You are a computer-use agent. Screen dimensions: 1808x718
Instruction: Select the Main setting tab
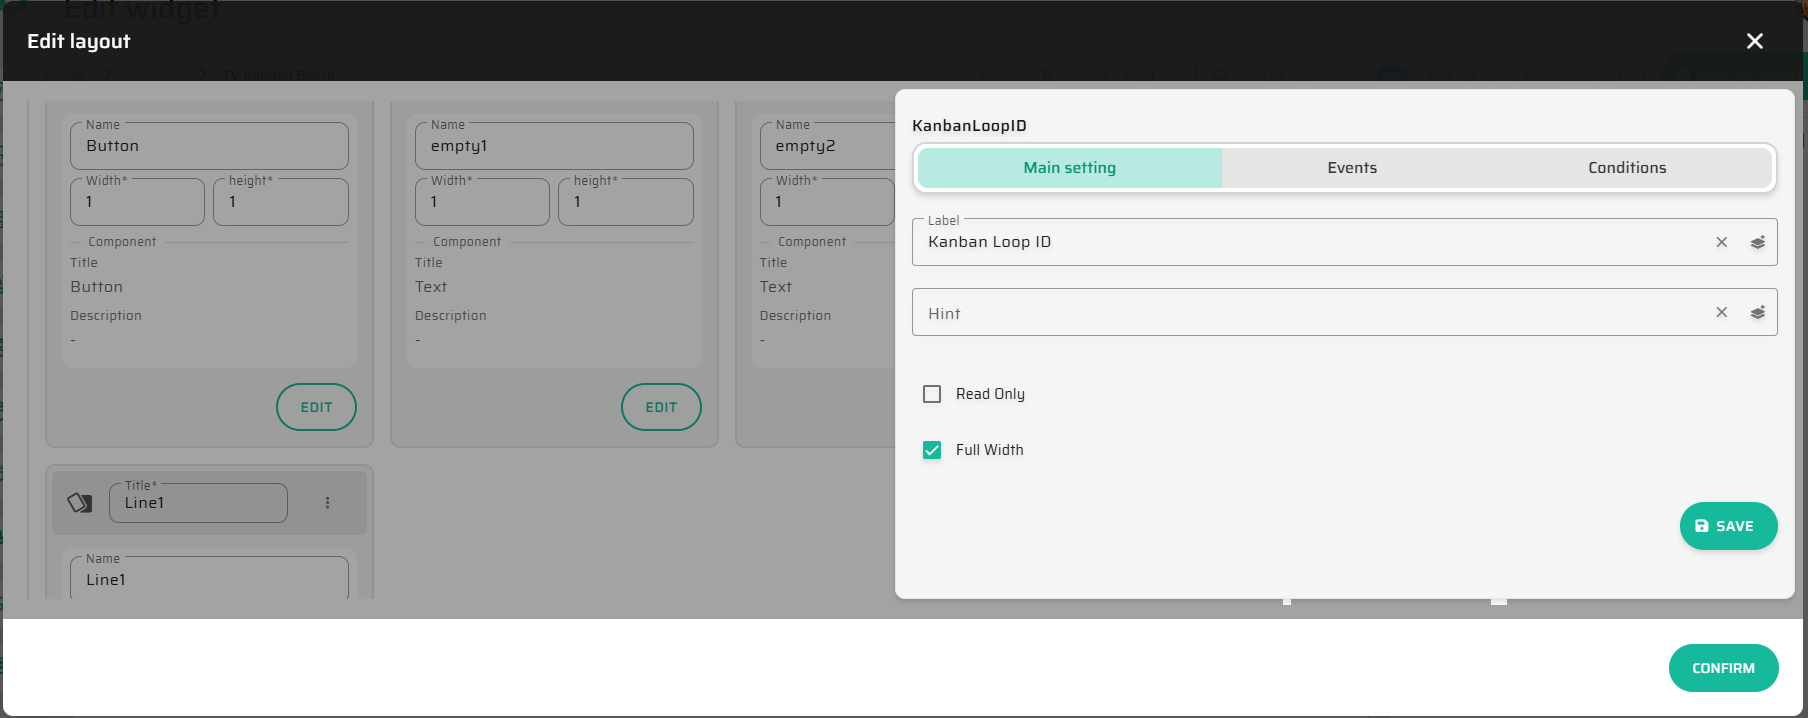click(1069, 168)
